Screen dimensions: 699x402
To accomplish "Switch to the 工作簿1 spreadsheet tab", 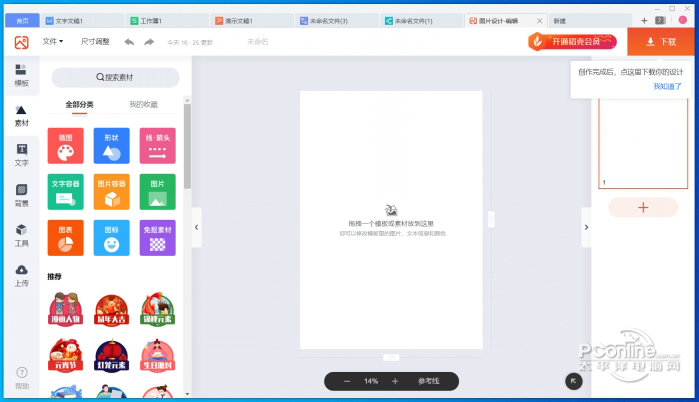I will (167, 21).
